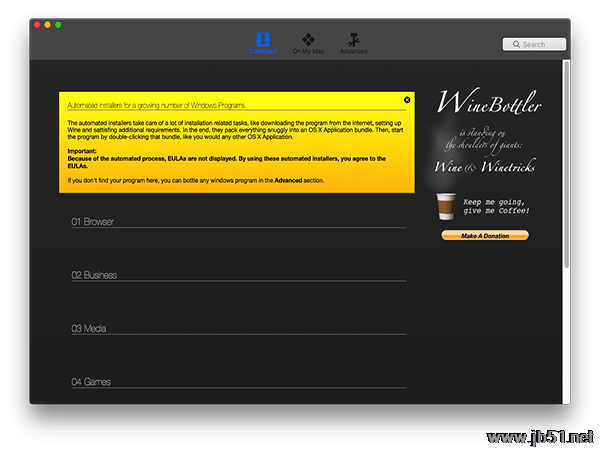Viewport: 600px width, 450px height.
Task: Switch to the On My Mac tab
Action: click(308, 43)
